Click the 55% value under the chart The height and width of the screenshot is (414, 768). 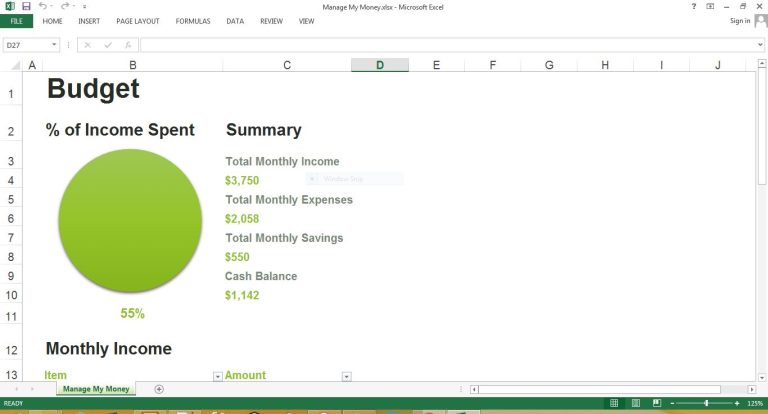[133, 314]
